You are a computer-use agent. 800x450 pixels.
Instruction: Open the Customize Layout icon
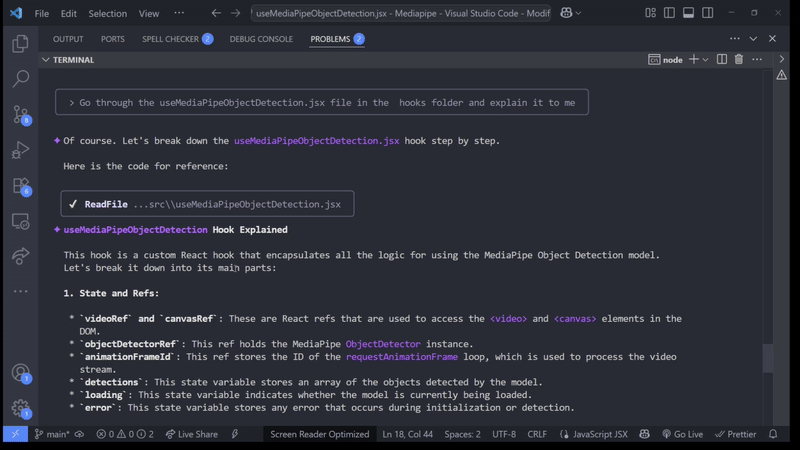tap(650, 13)
